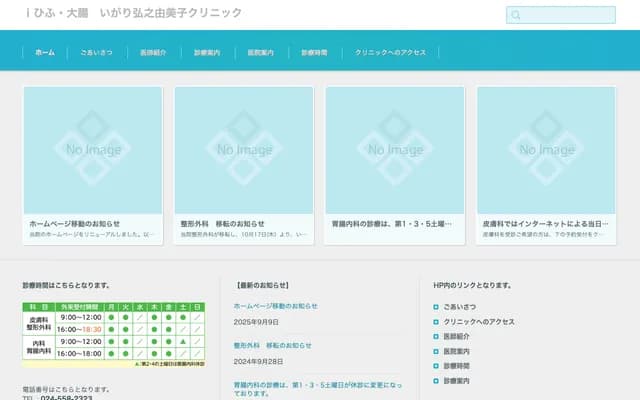Open the site title いがり弘之由美子クリニック
Image resolution: width=640 pixels, height=400 pixels.
pos(133,13)
